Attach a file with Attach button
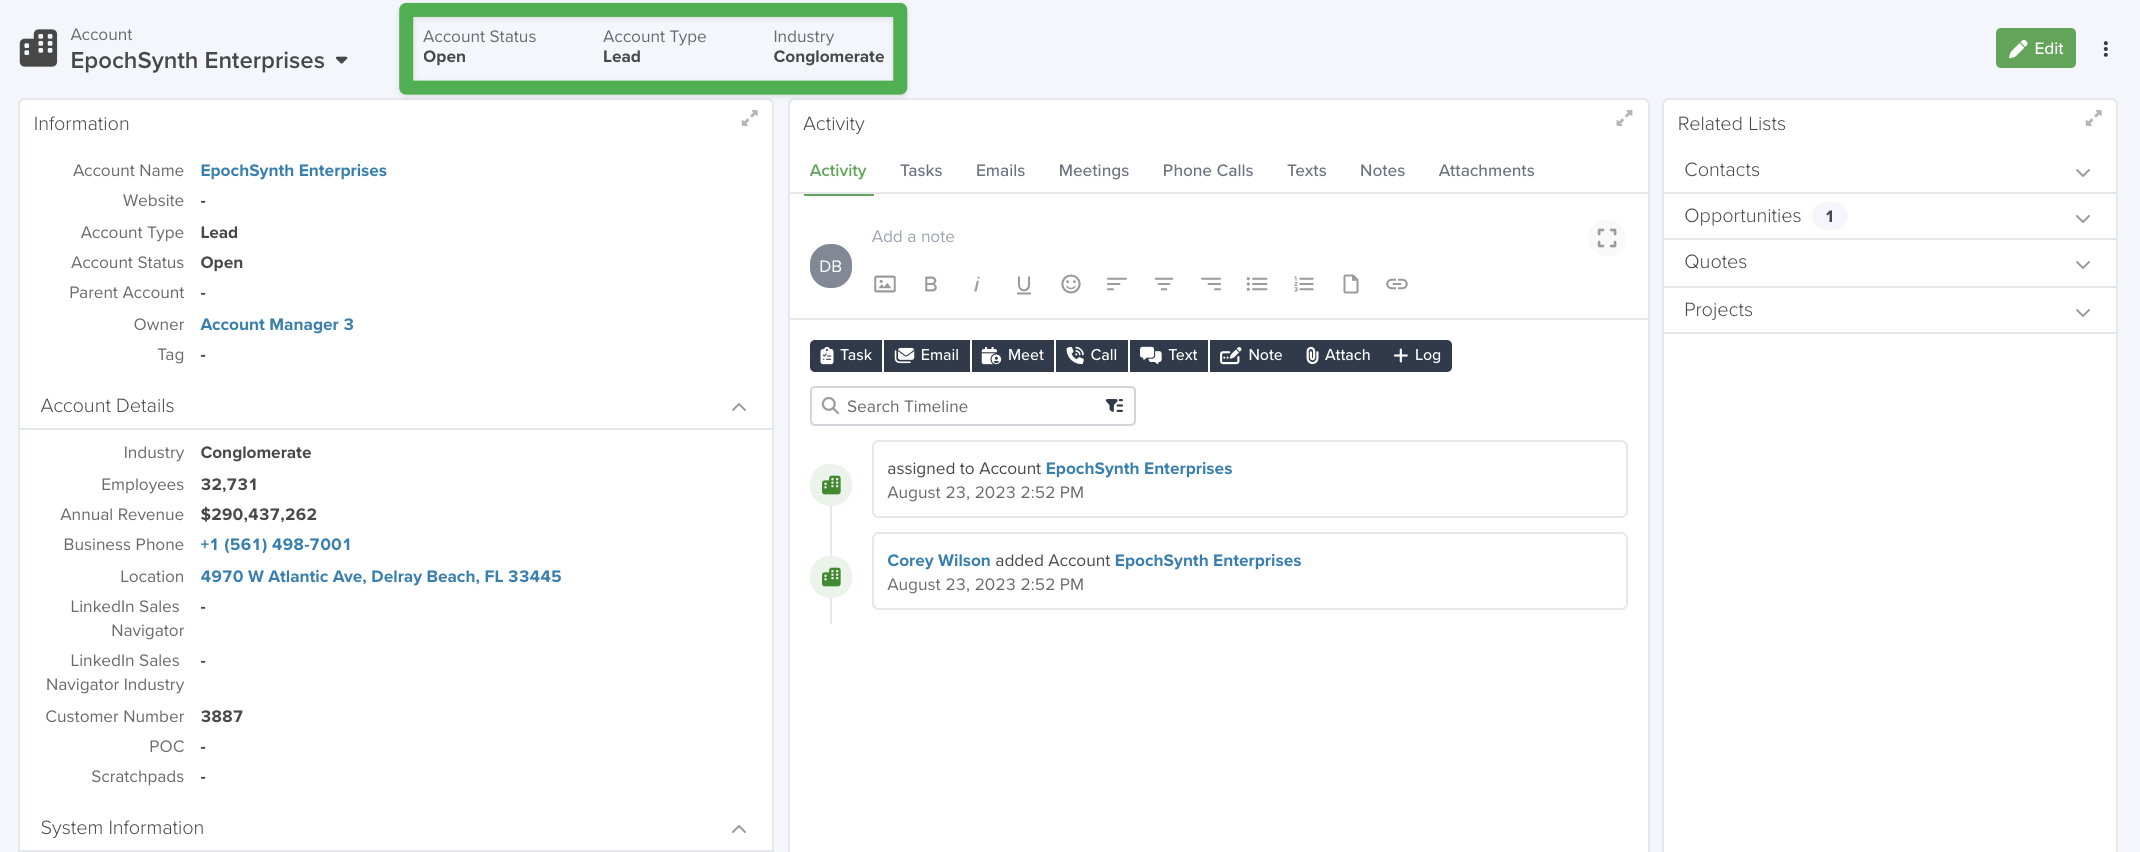2140x852 pixels. [1338, 355]
